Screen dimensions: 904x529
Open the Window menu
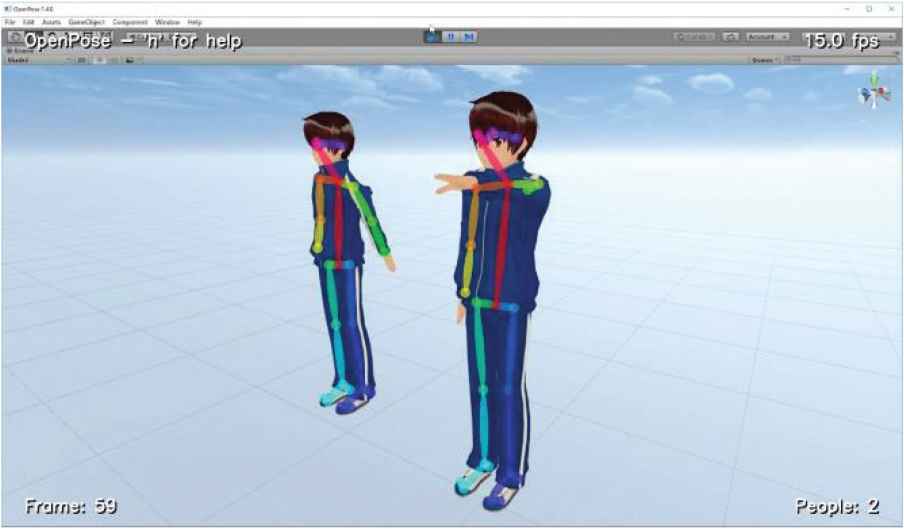(167, 22)
